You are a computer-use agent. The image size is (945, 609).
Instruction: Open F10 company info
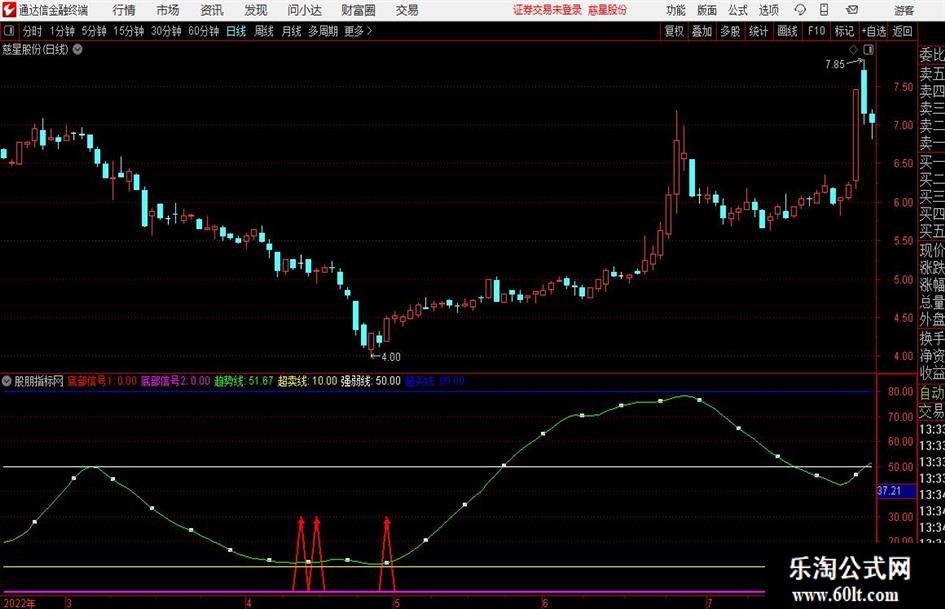coord(816,31)
